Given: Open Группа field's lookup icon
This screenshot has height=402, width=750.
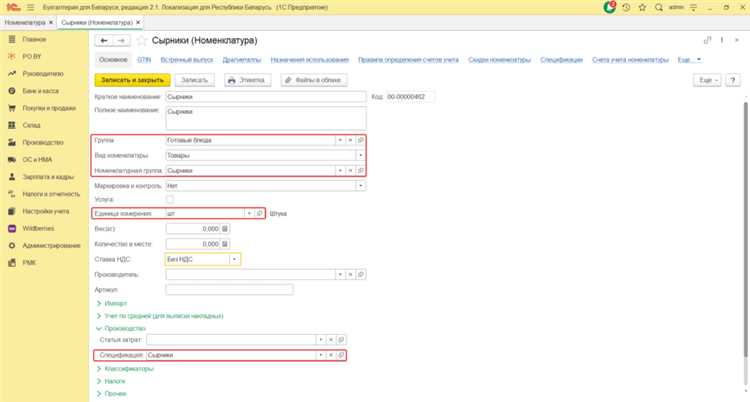Looking at the screenshot, I should coord(360,140).
